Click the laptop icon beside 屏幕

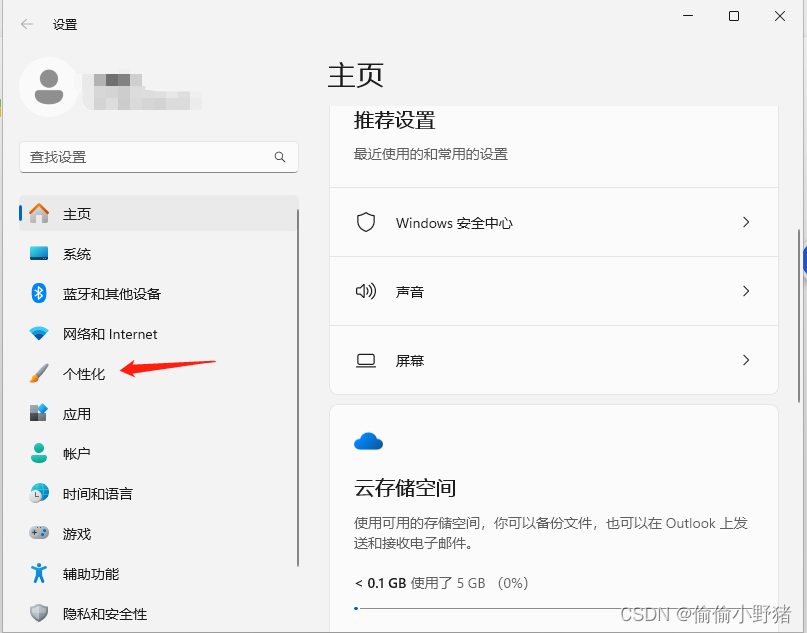click(366, 360)
